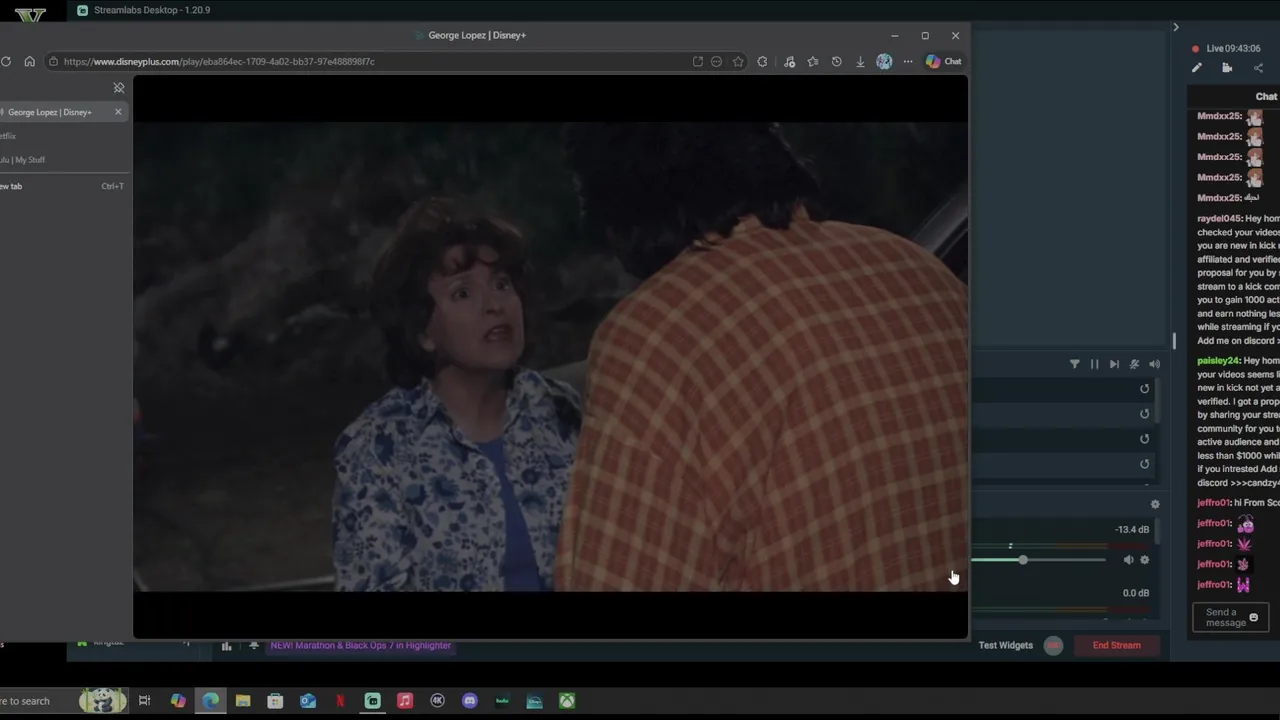Open mixer settings gear icon
Image resolution: width=1280 pixels, height=720 pixels.
click(1155, 505)
